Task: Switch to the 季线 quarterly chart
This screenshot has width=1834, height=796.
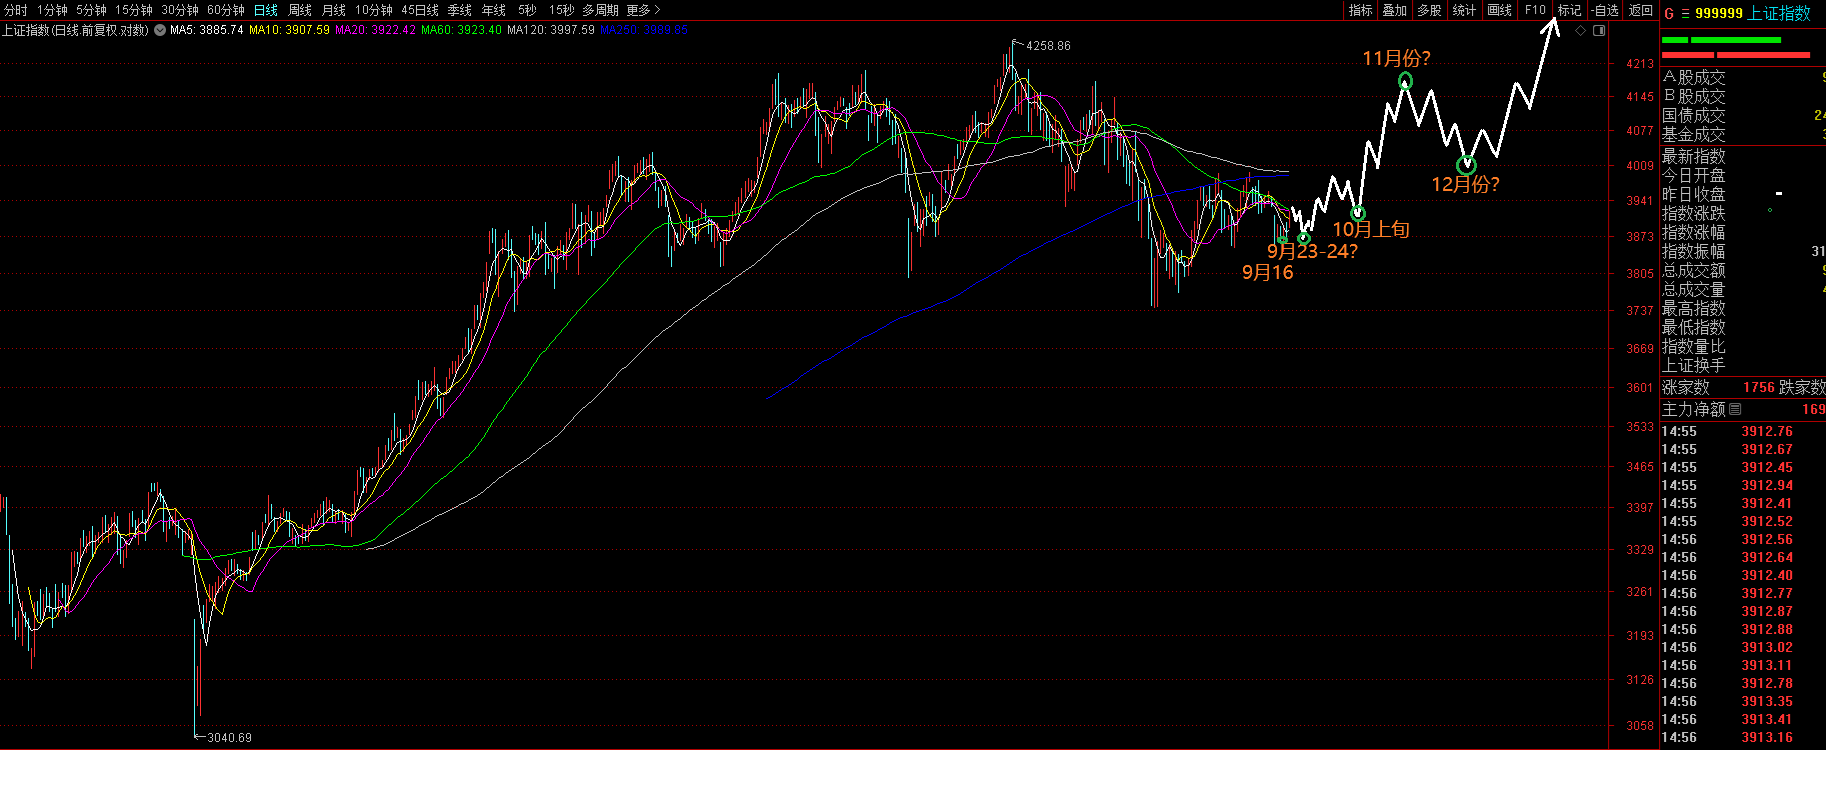Action: [460, 10]
